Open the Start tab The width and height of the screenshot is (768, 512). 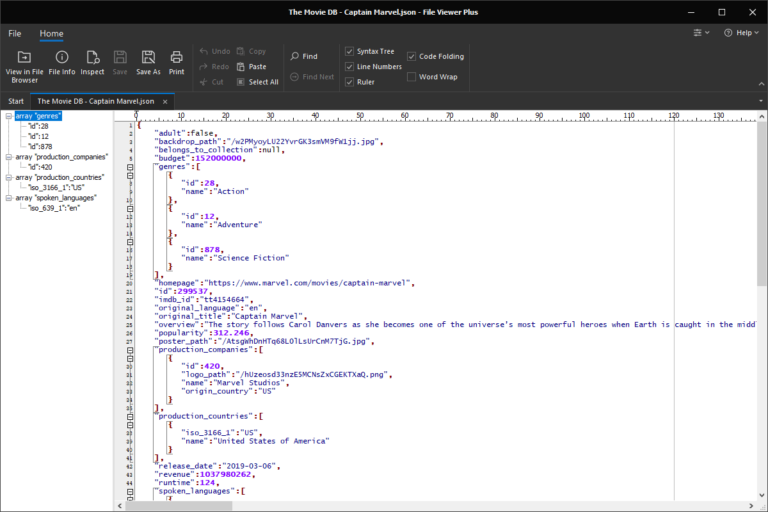[x=16, y=101]
